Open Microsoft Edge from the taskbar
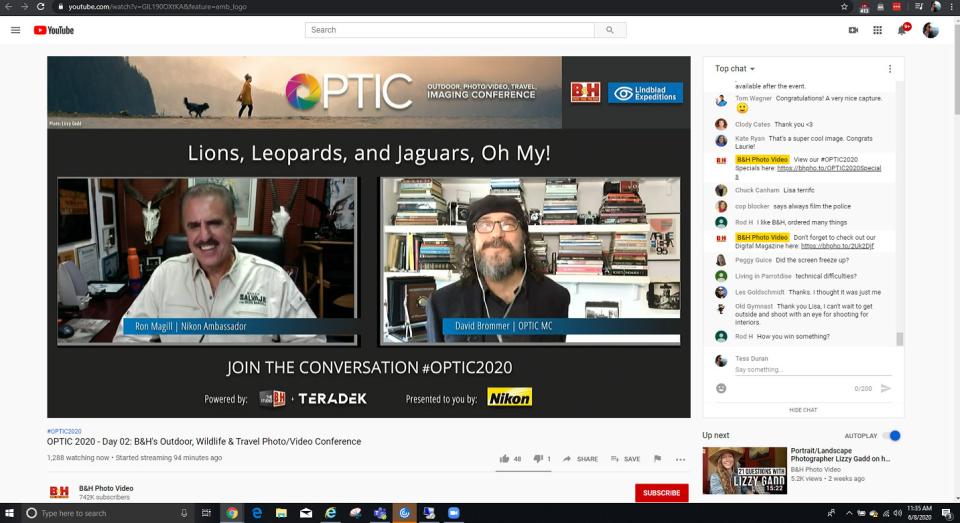This screenshot has height=523, width=960. [257, 513]
